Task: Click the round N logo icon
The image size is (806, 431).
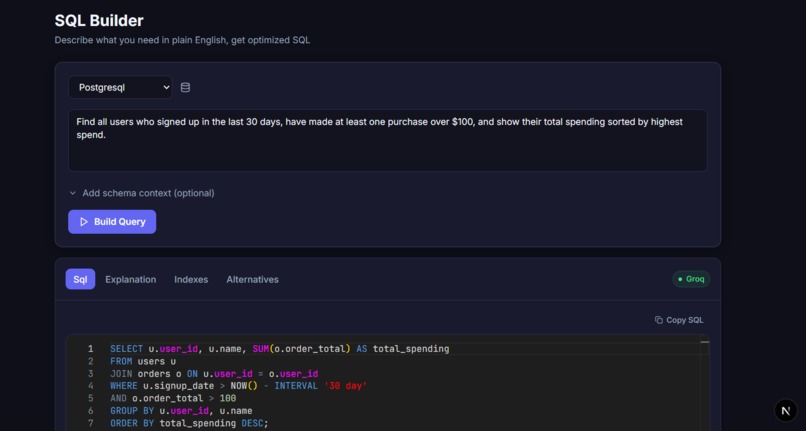Action: click(785, 410)
